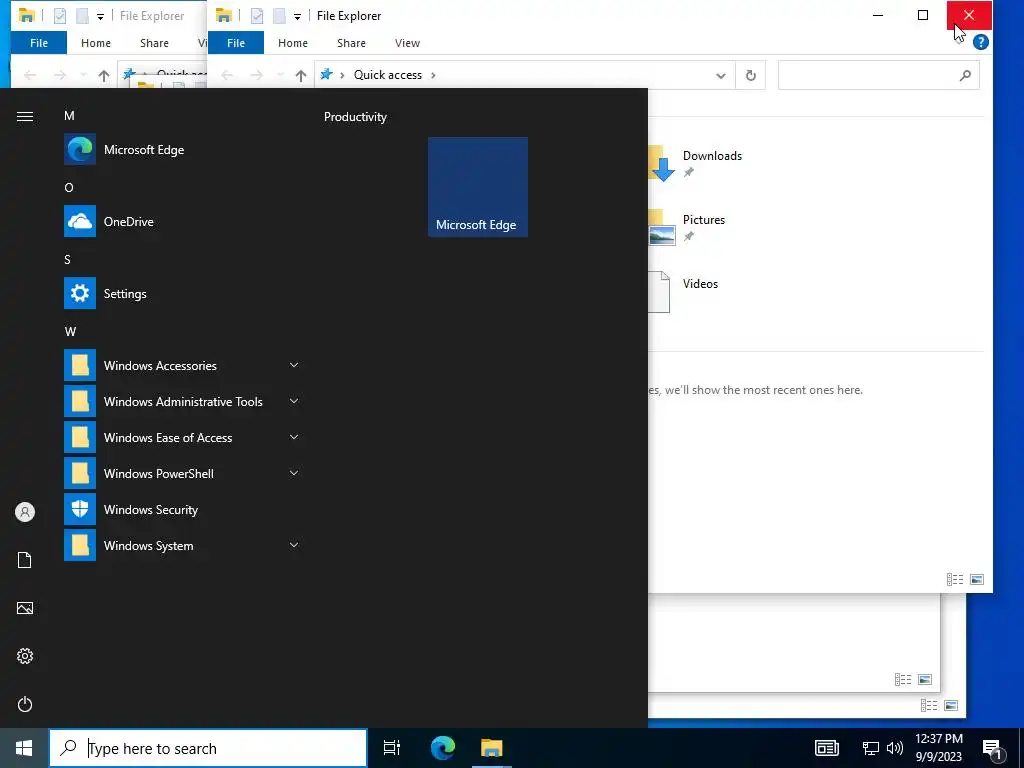1024x768 pixels.
Task: Open news and interests on the taskbar
Action: coord(826,748)
